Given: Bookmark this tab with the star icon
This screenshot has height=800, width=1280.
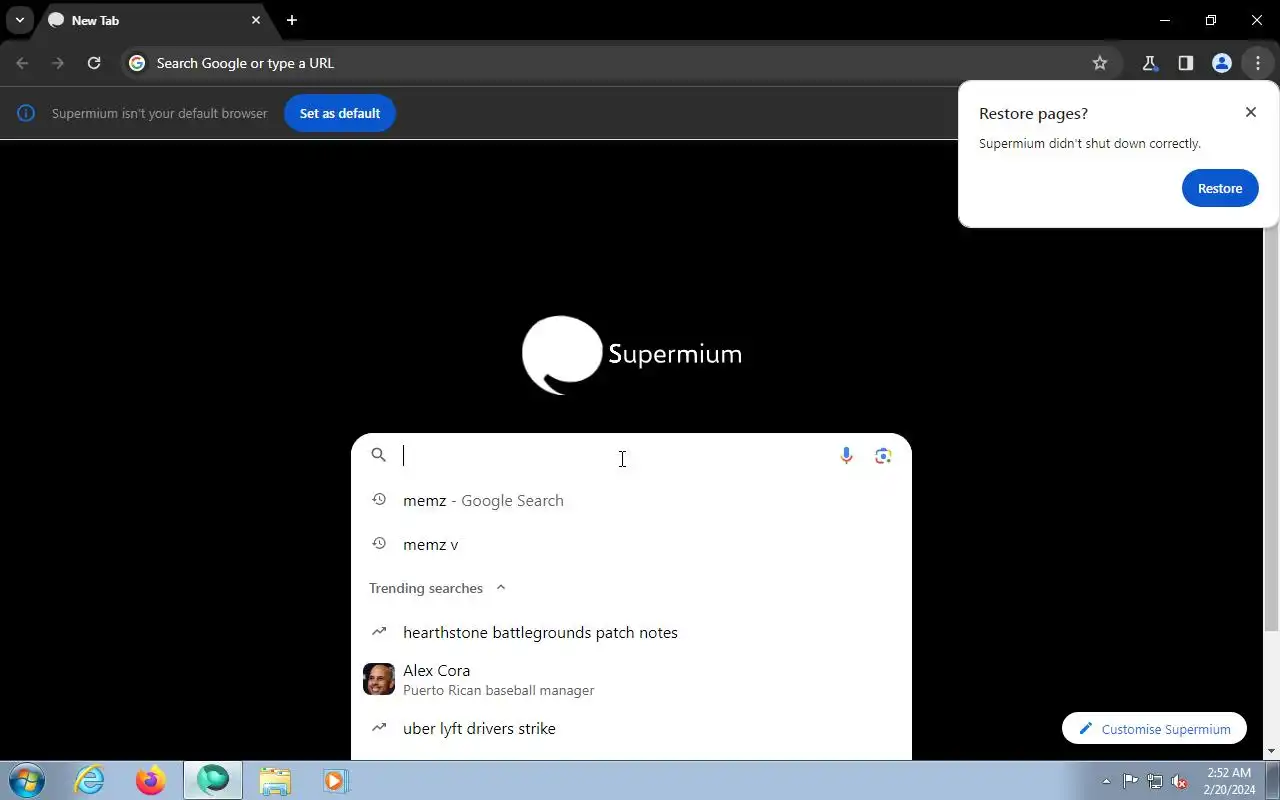Looking at the screenshot, I should click(1100, 63).
